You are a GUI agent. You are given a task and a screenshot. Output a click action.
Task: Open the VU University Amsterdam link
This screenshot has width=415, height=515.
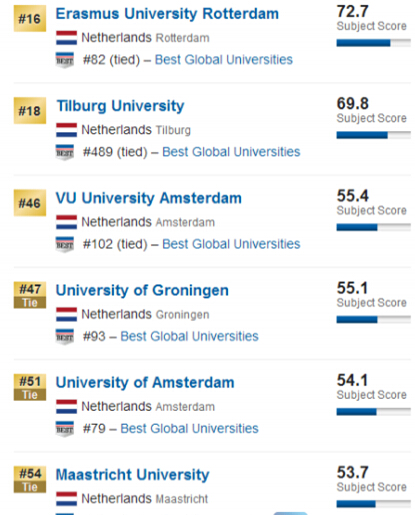tap(148, 198)
